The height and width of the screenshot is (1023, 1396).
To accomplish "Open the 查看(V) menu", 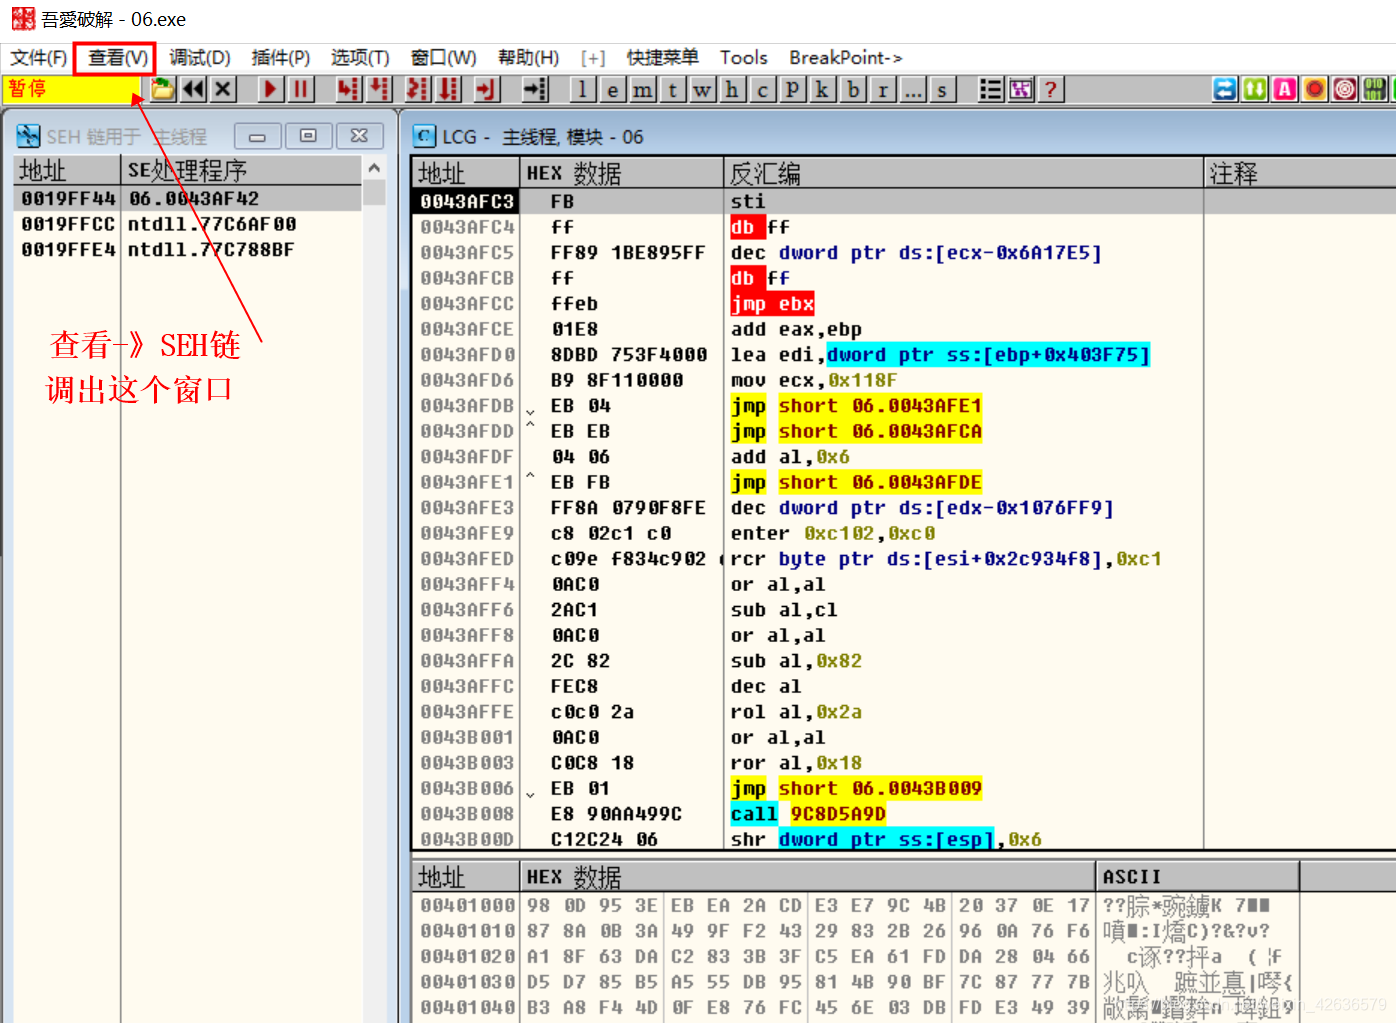I will tap(118, 58).
